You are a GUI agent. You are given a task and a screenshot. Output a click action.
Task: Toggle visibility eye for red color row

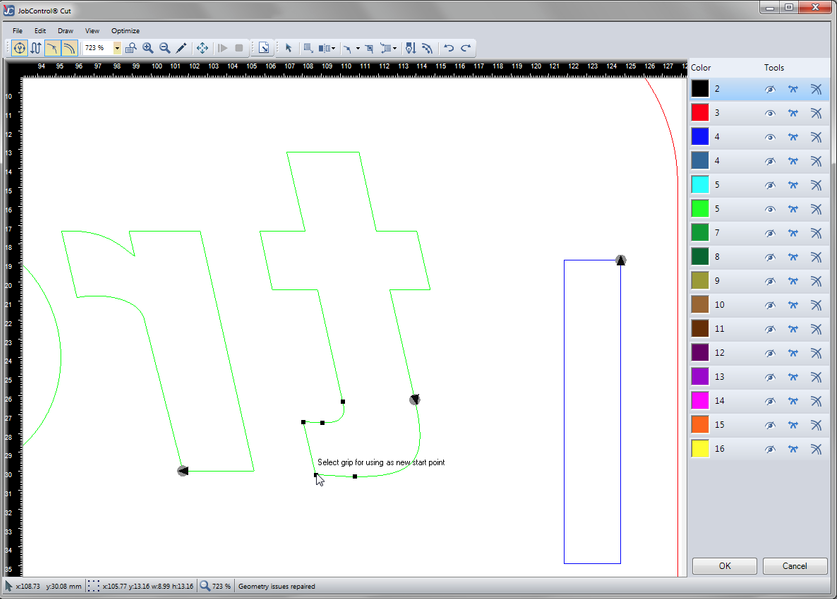click(x=770, y=113)
